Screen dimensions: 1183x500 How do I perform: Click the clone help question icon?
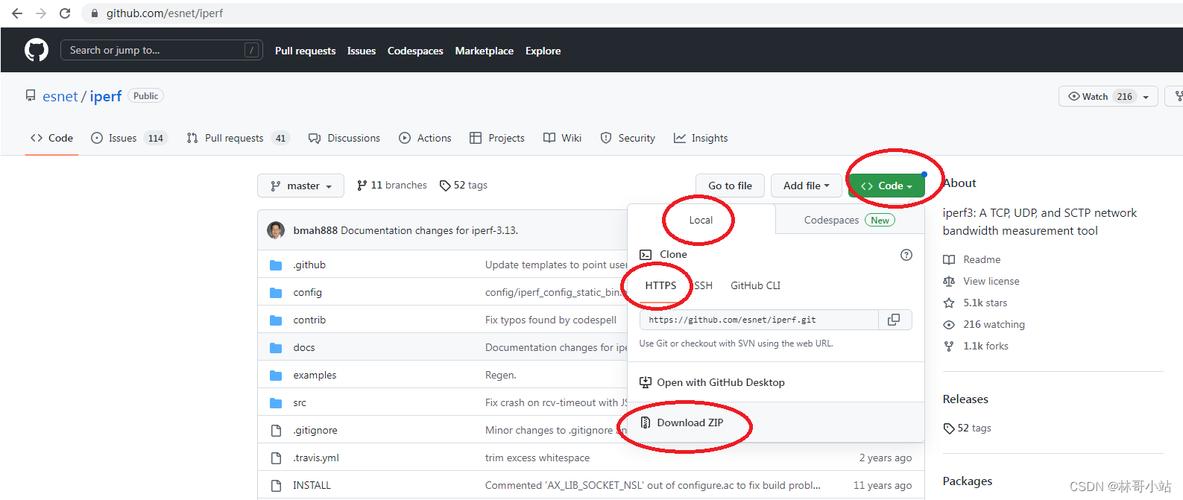pyautogui.click(x=906, y=255)
